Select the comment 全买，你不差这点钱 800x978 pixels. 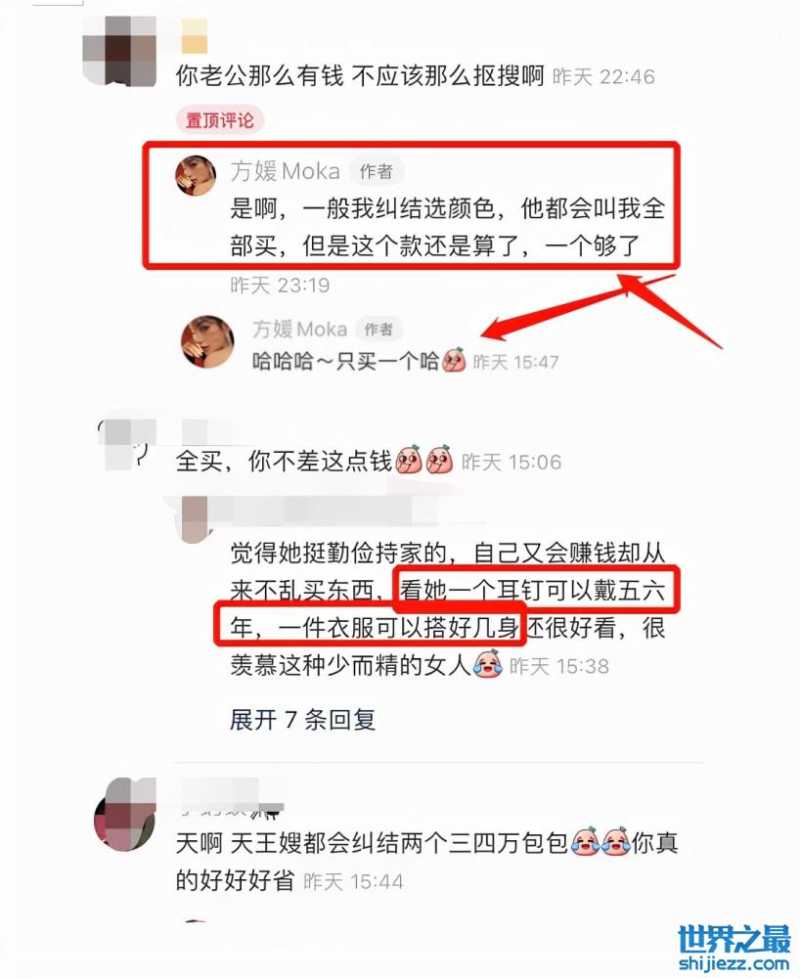click(284, 462)
